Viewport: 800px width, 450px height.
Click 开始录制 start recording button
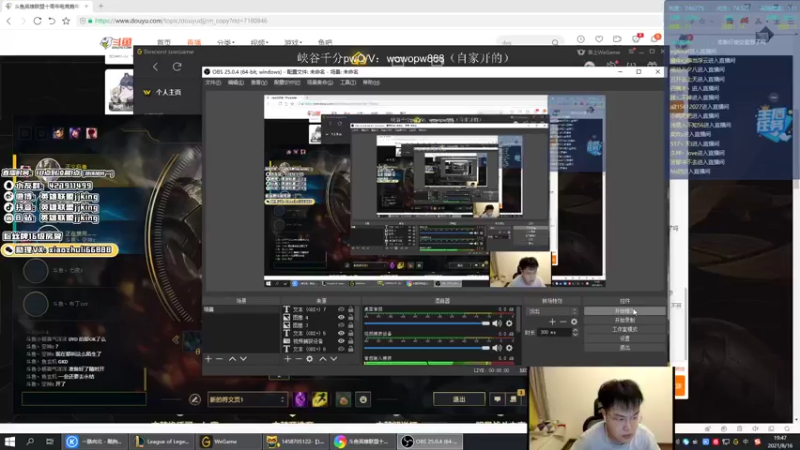(x=624, y=320)
